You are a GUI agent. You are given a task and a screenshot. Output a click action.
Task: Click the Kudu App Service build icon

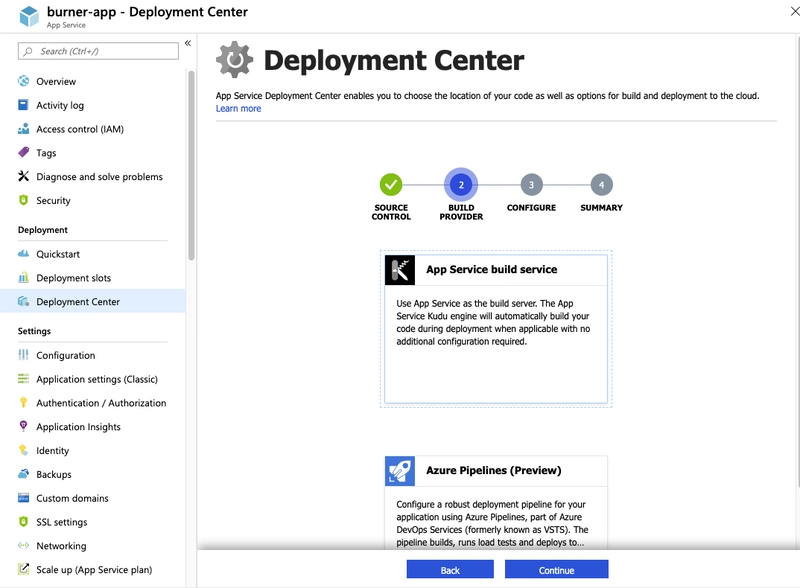pos(399,270)
